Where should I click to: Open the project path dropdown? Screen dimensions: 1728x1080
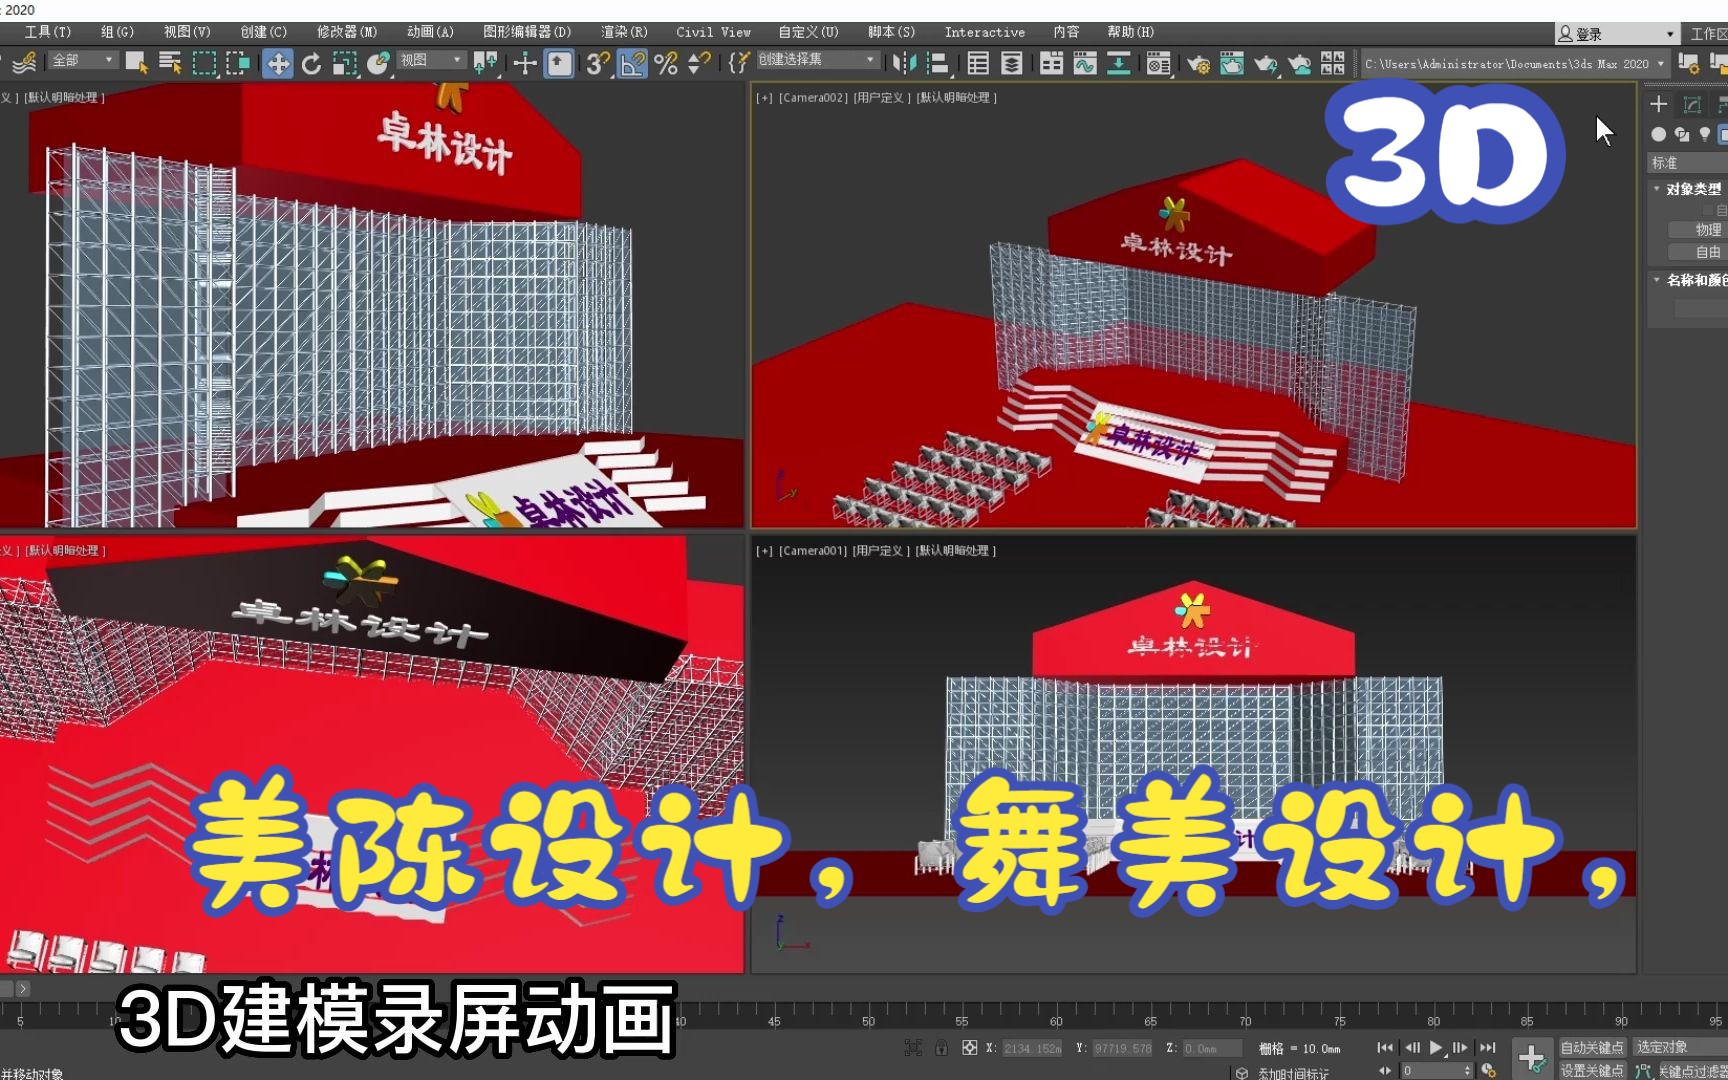tap(1515, 64)
